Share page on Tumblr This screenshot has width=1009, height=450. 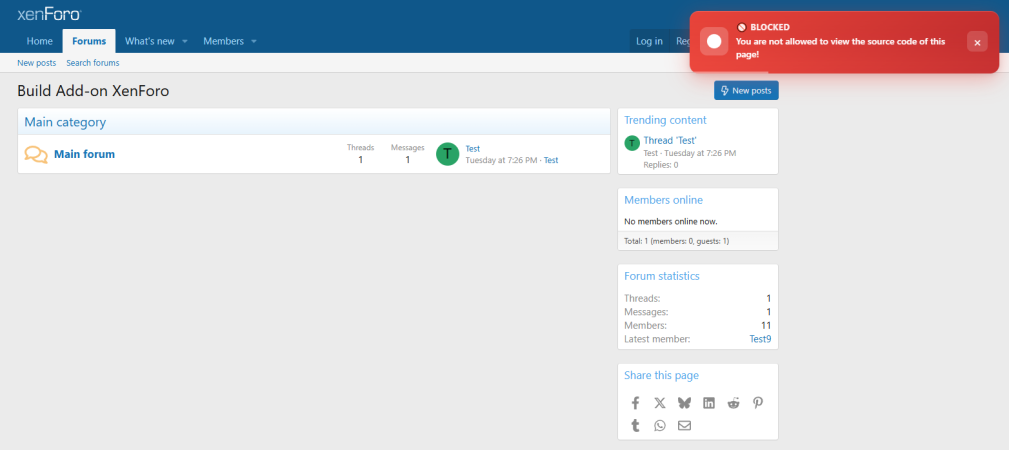pos(635,426)
